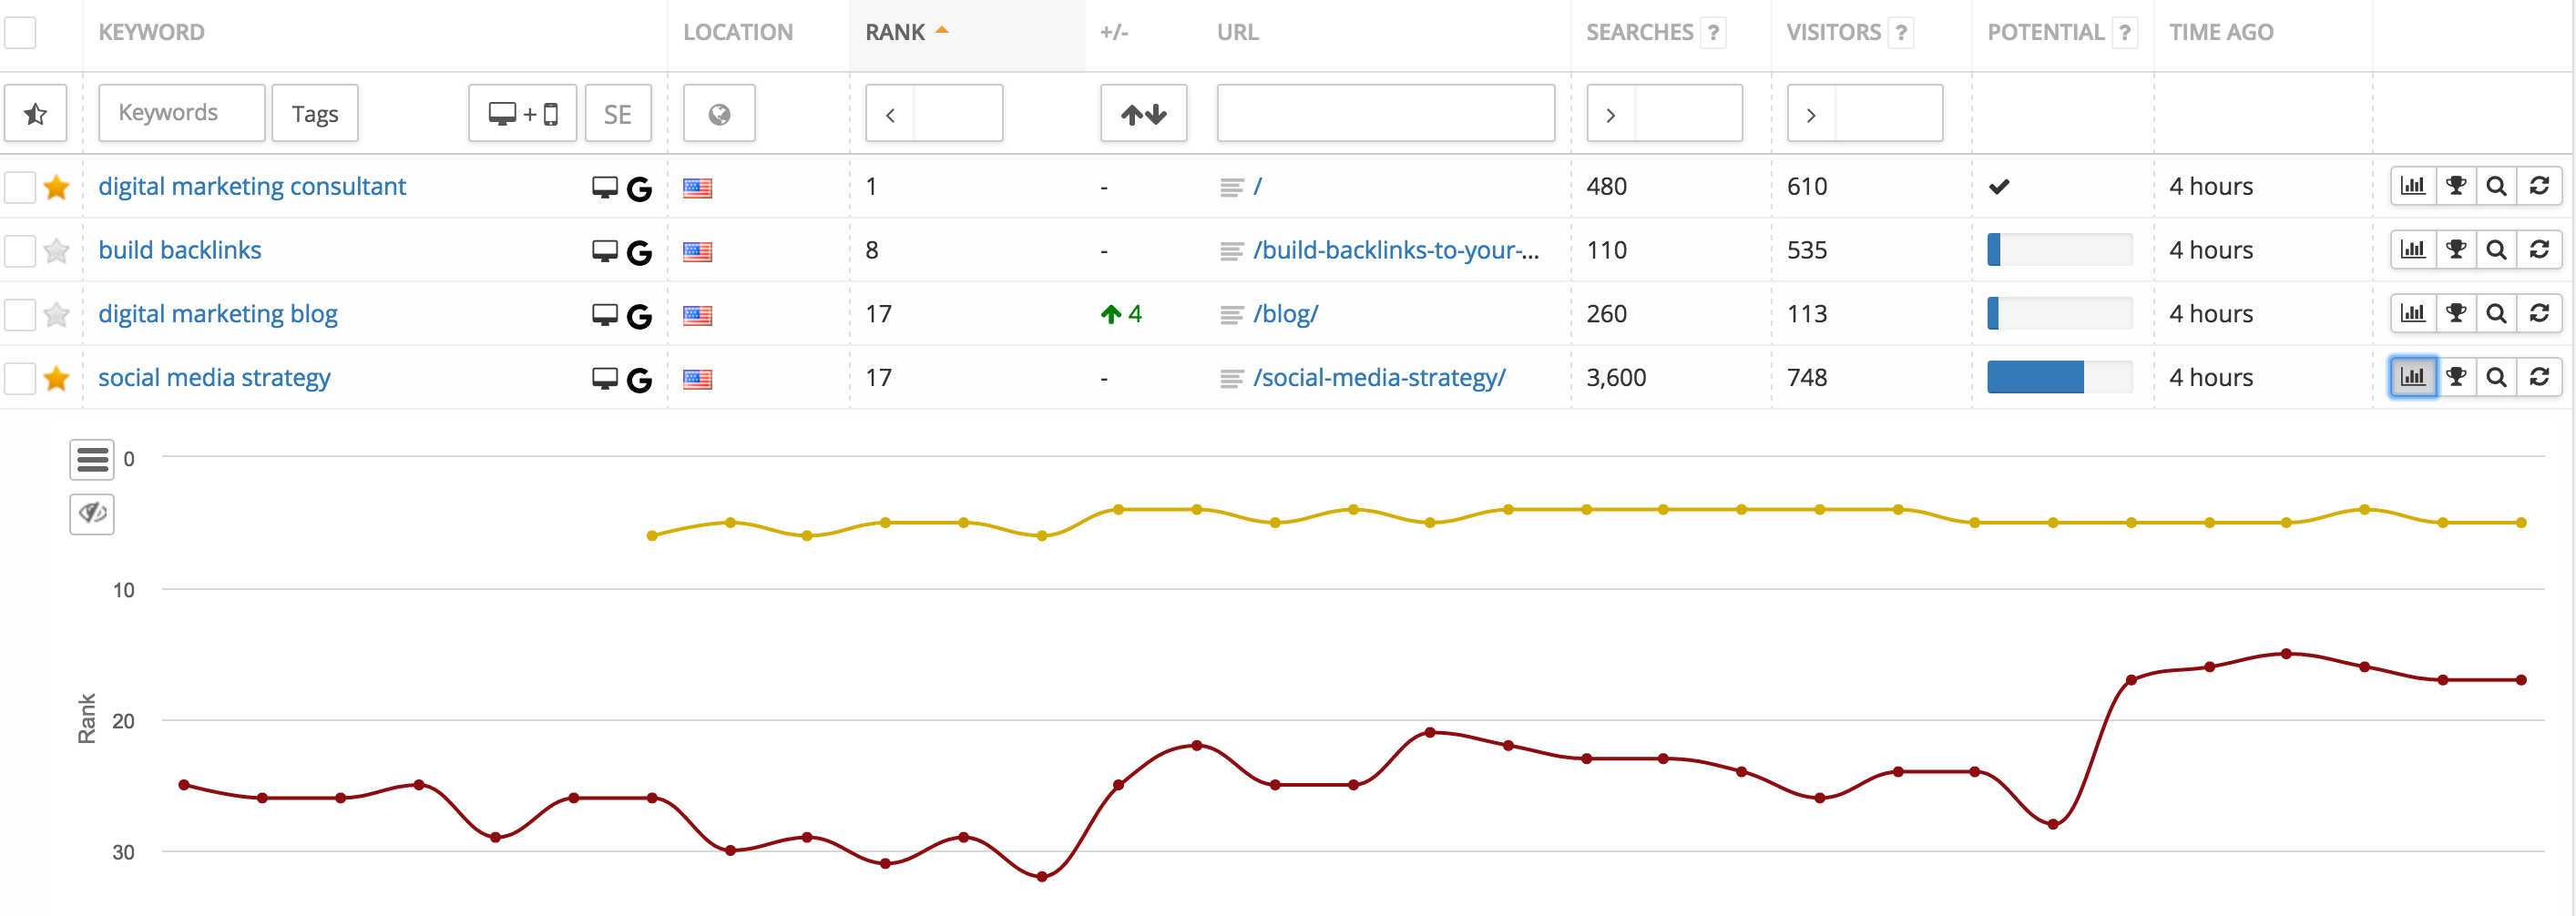Click the globe location filter button

tap(719, 114)
